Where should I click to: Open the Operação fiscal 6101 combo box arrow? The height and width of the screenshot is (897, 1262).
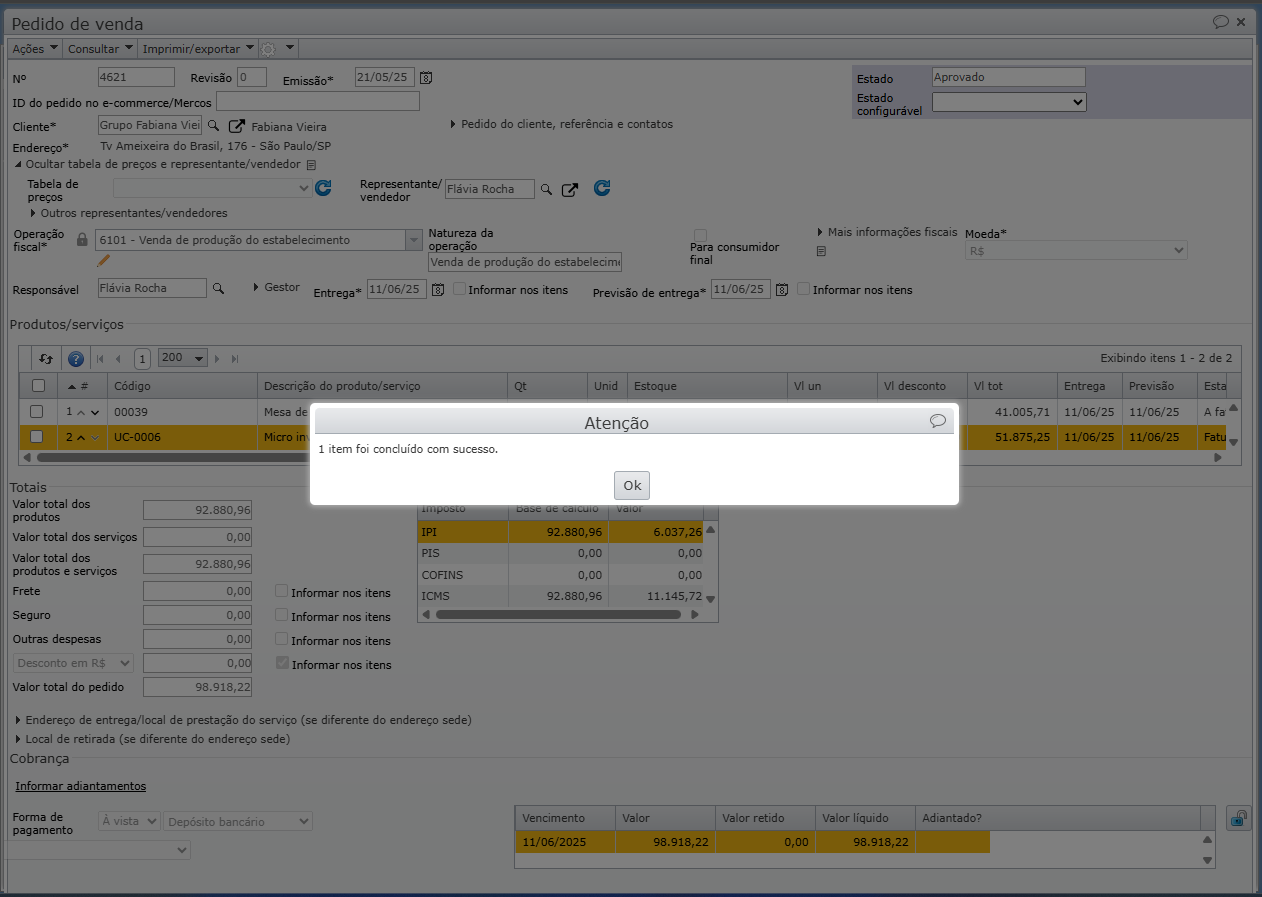(x=413, y=240)
